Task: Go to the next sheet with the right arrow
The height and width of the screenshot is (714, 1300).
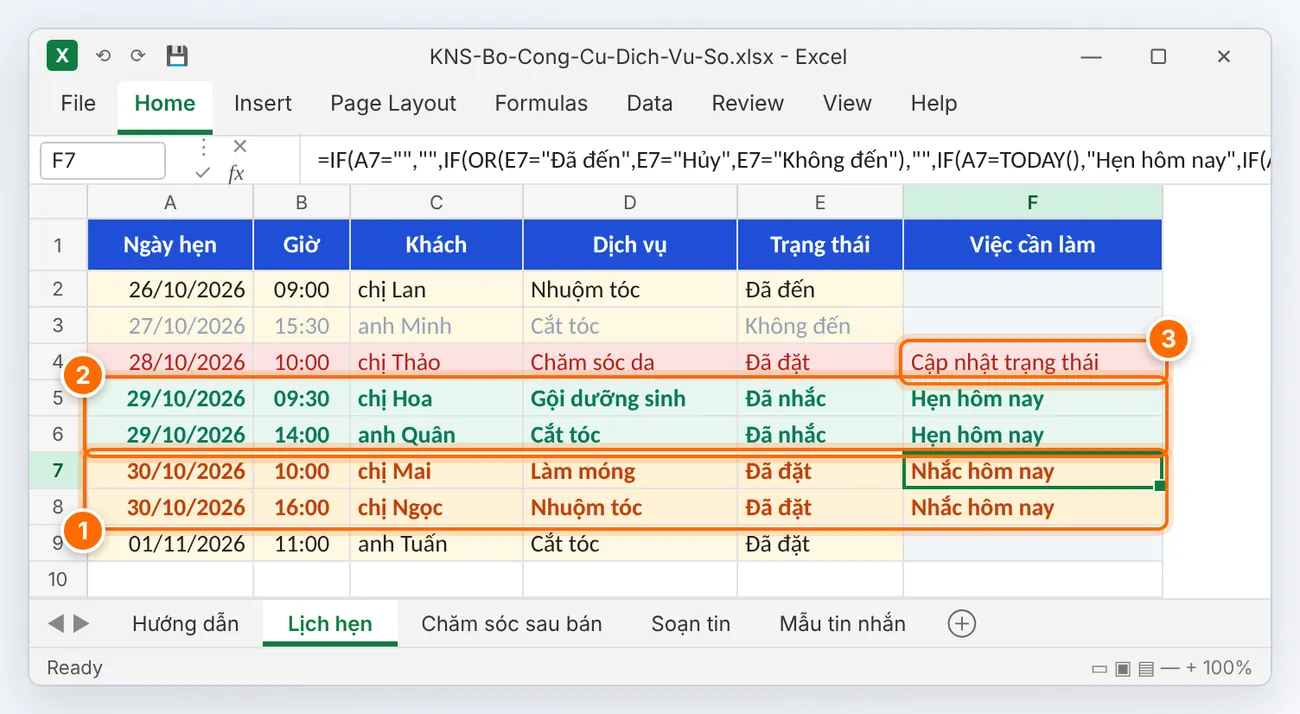Action: (81, 624)
